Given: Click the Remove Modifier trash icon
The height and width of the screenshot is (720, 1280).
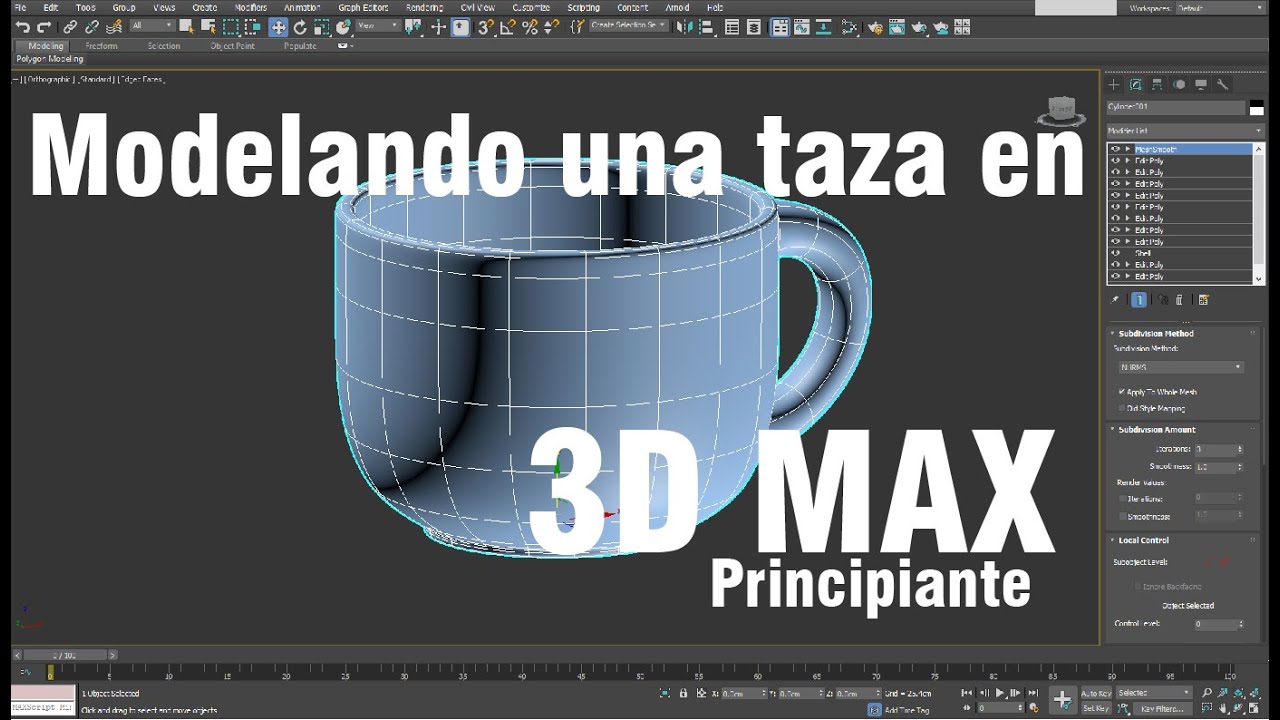Looking at the screenshot, I should click(x=1179, y=299).
